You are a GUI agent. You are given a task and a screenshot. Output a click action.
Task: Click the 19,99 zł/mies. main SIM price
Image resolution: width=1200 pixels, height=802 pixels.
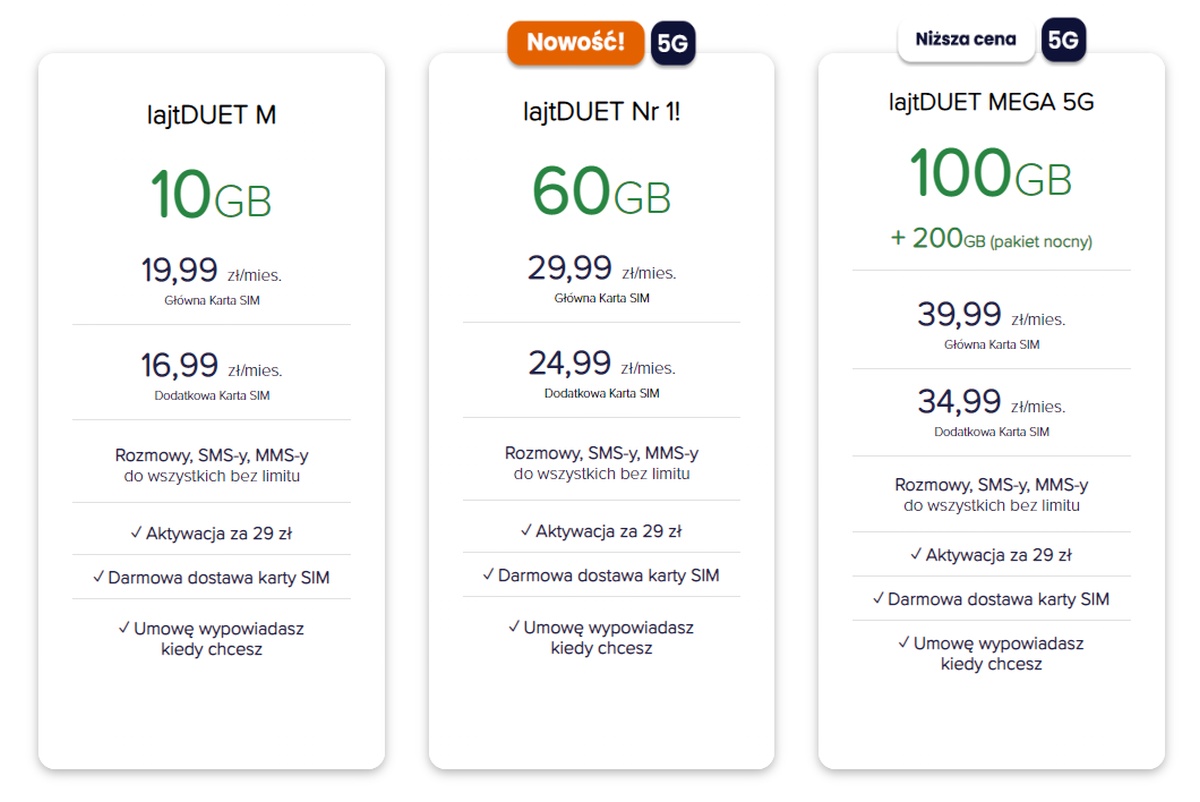[211, 271]
